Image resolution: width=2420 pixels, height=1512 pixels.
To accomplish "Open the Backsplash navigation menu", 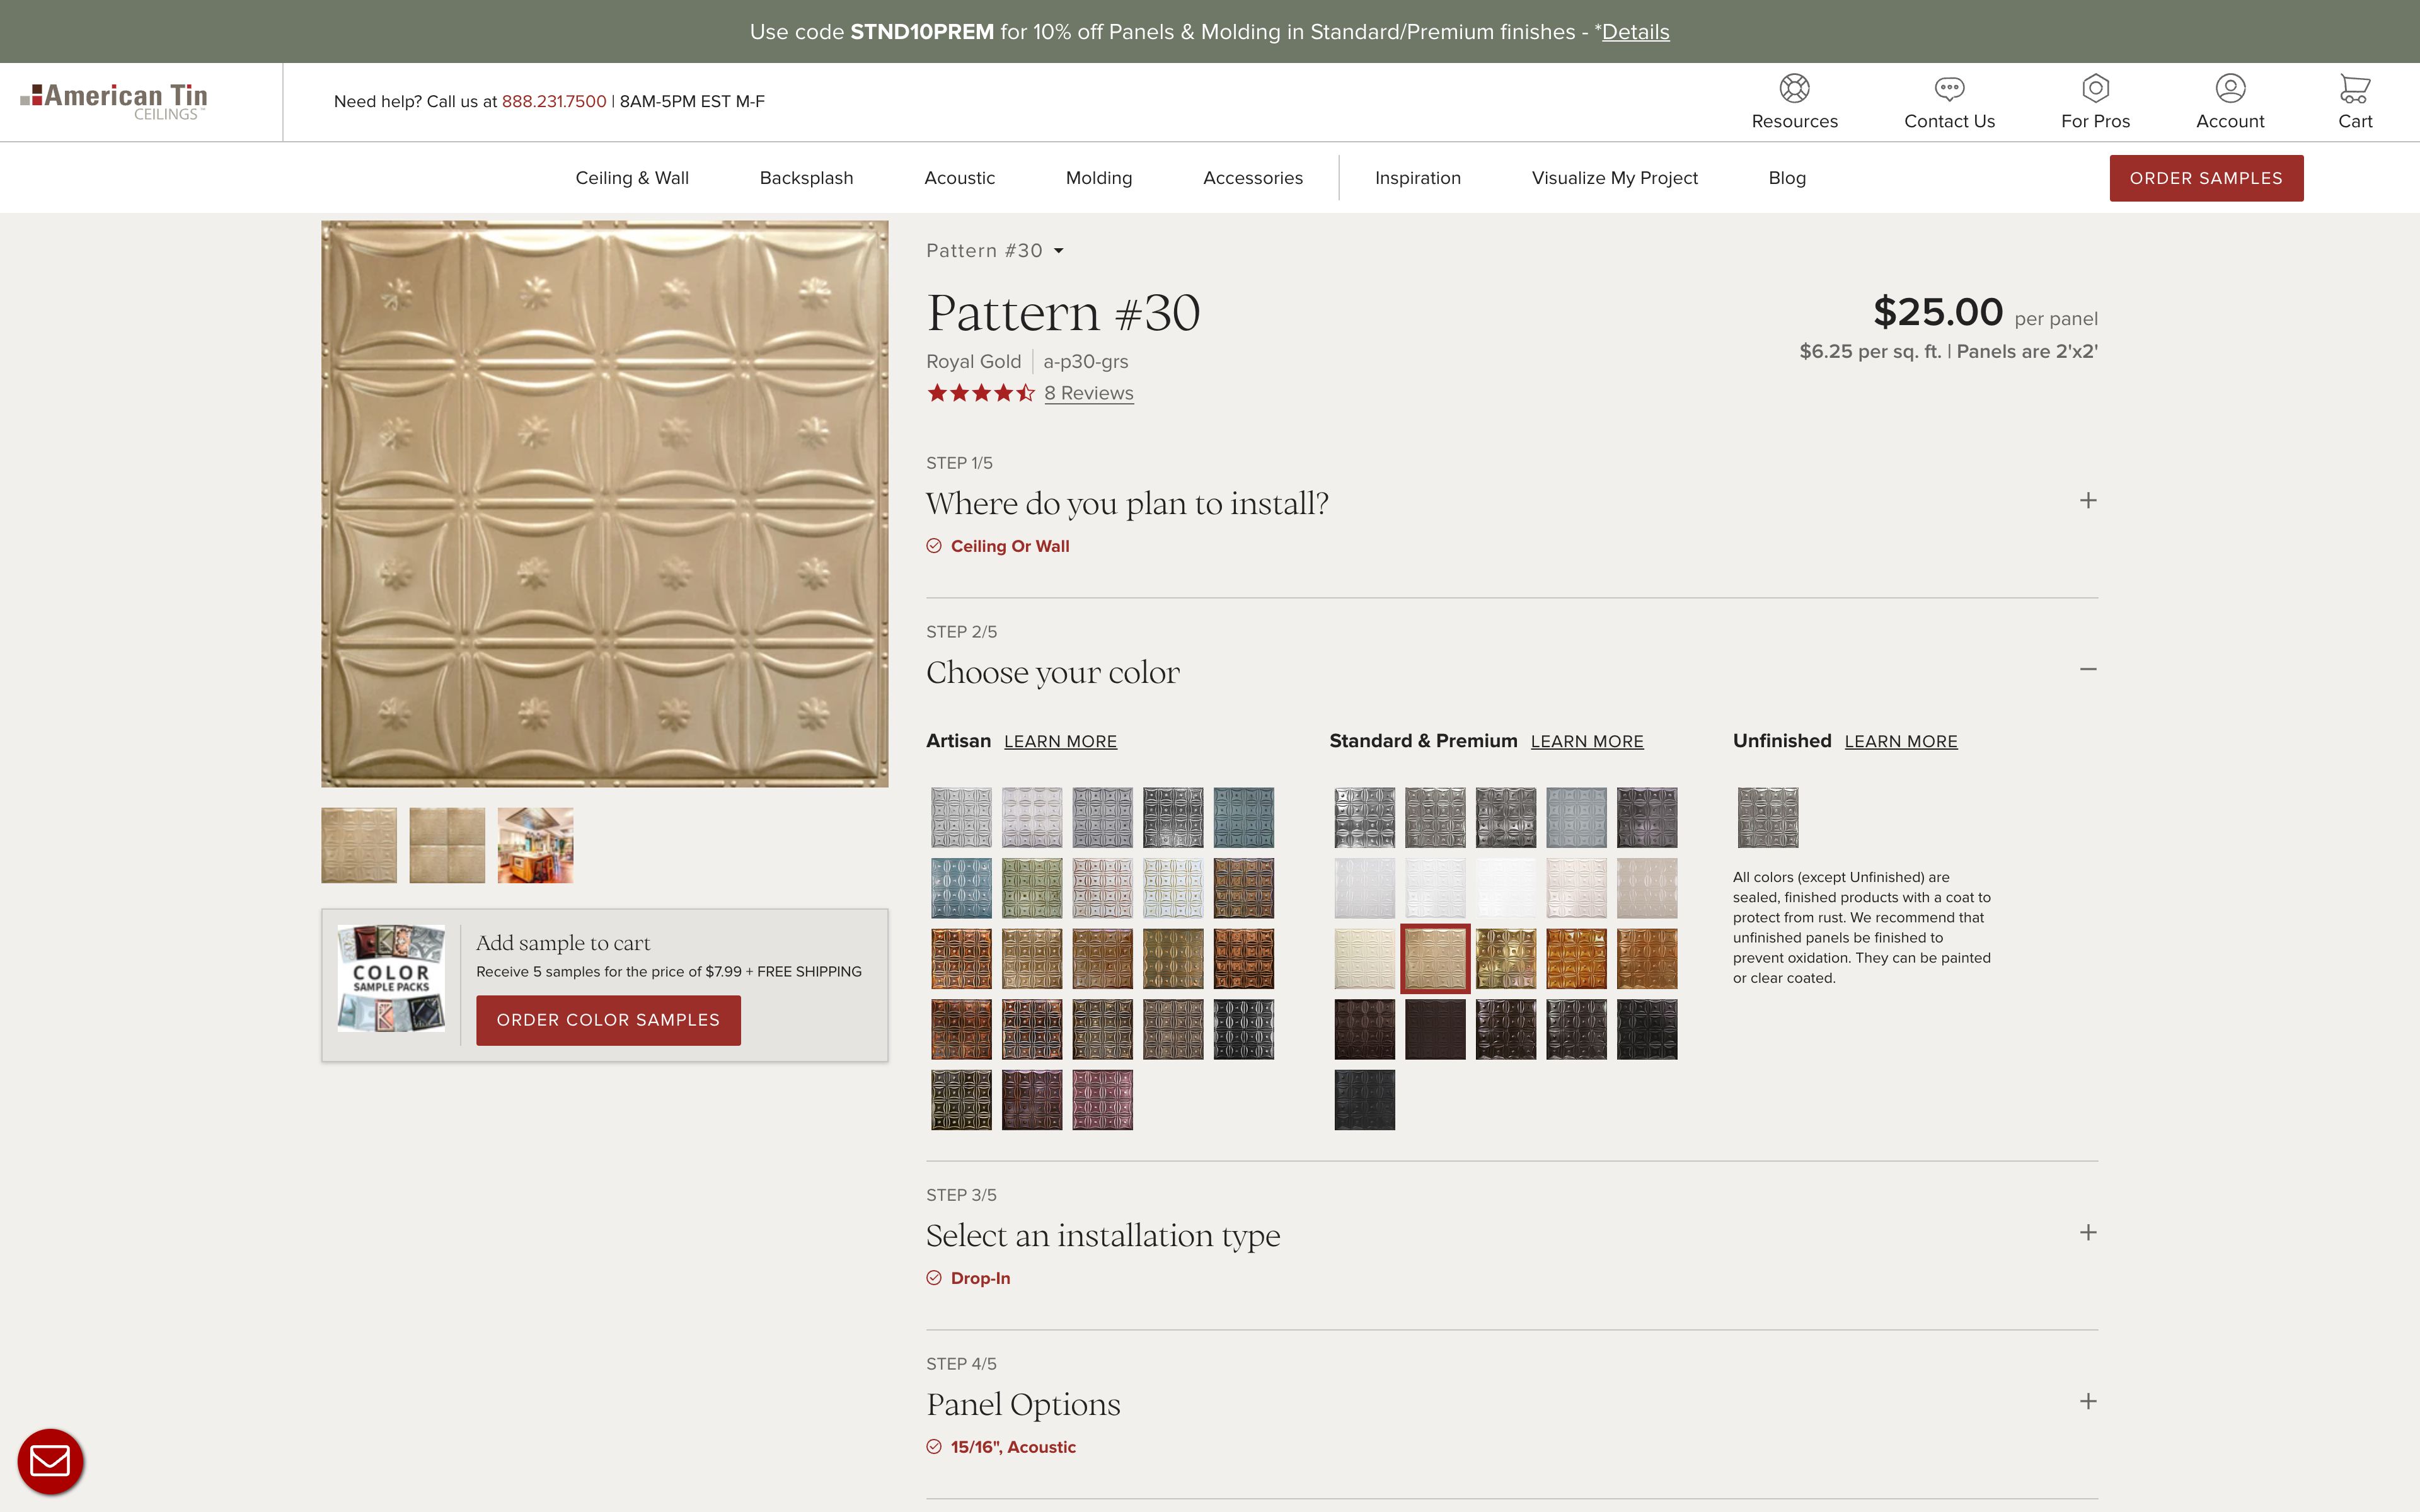I will point(806,177).
